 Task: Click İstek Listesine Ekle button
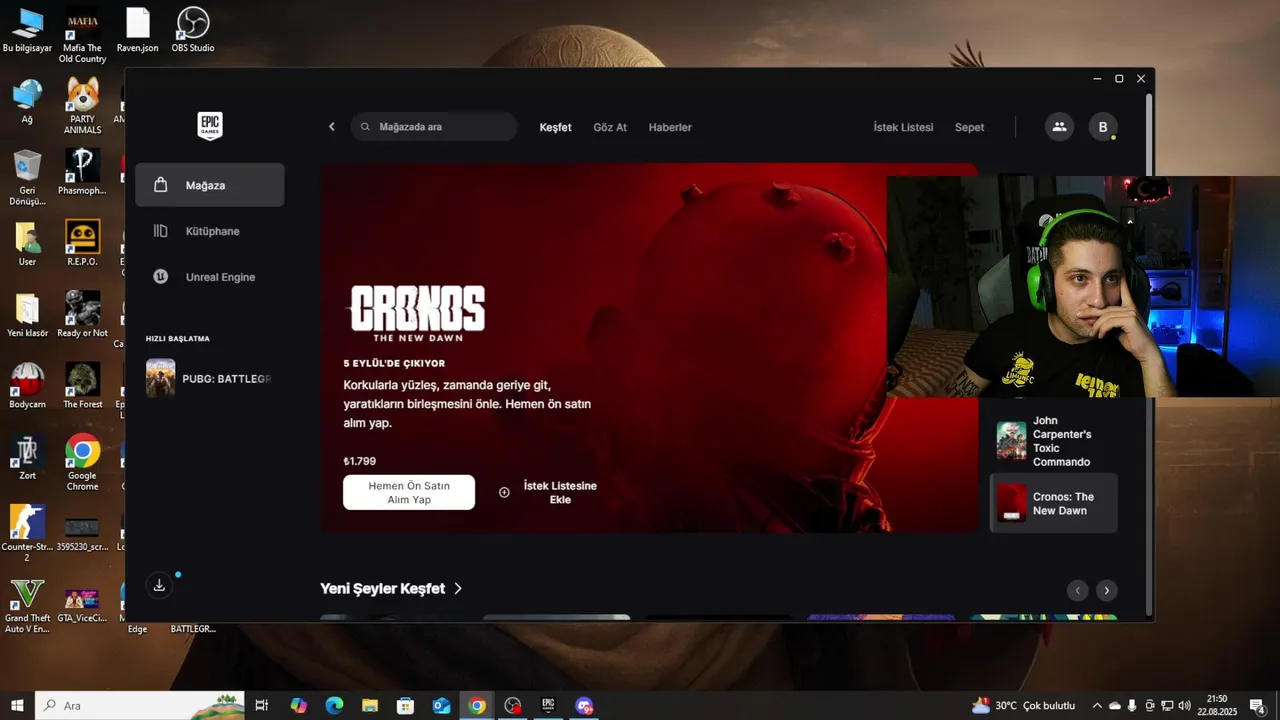pos(548,492)
